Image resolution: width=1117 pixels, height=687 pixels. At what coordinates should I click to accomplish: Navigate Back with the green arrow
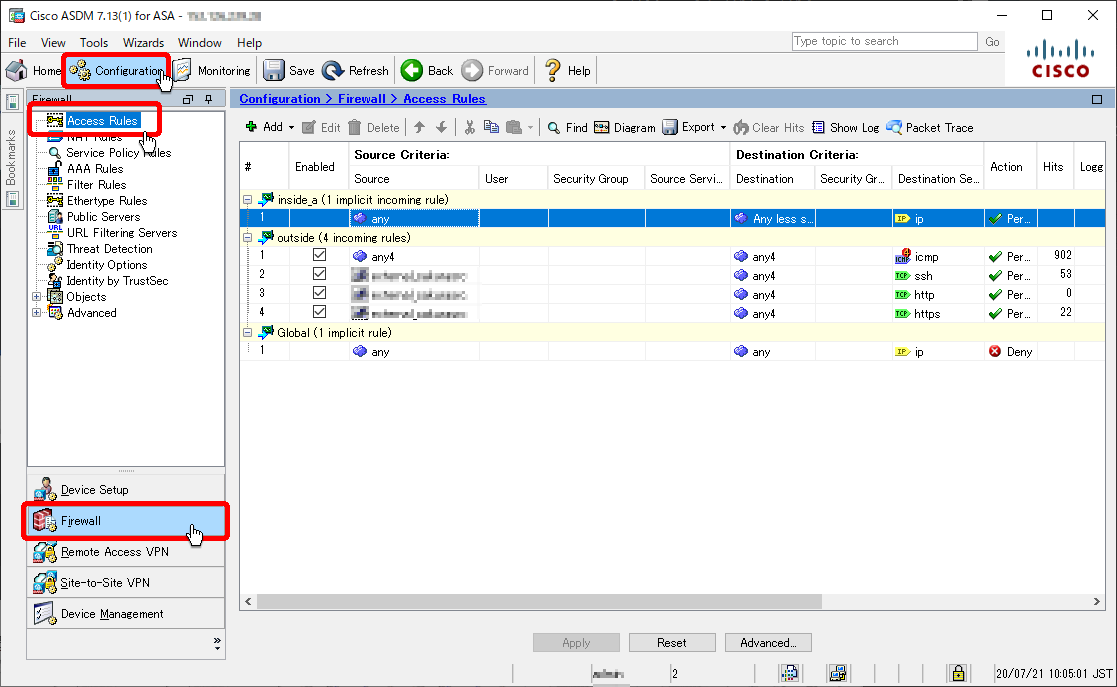pos(426,71)
